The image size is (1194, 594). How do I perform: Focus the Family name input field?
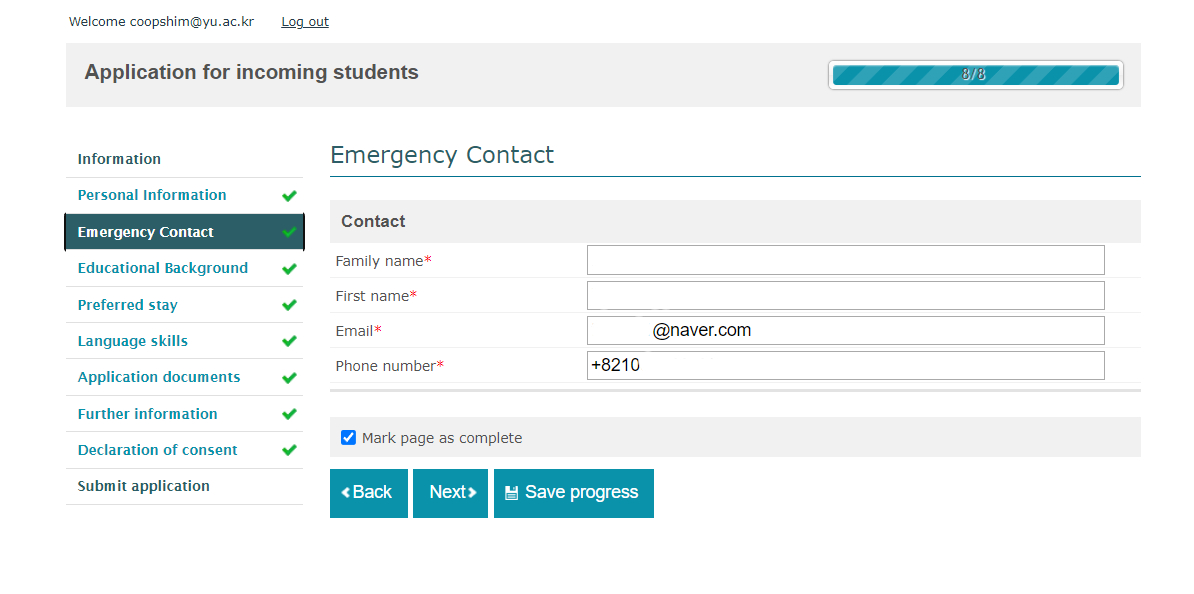845,260
